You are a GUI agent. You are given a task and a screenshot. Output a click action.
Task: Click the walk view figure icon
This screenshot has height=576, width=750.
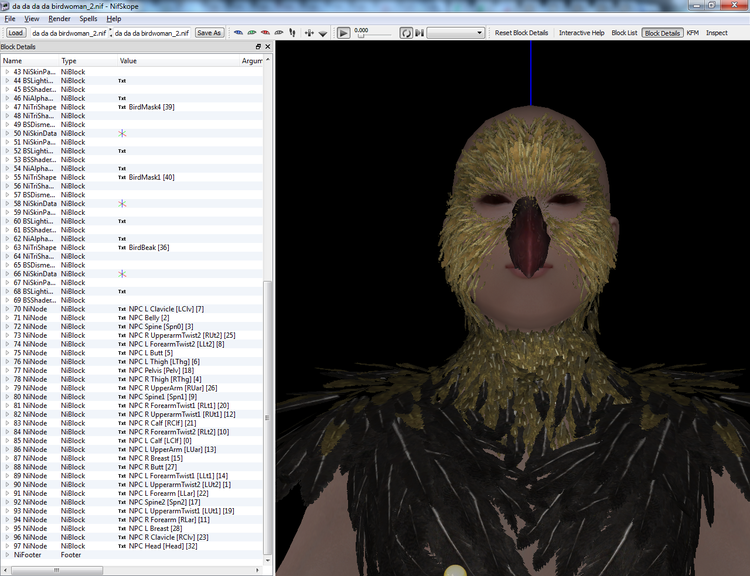point(292,33)
